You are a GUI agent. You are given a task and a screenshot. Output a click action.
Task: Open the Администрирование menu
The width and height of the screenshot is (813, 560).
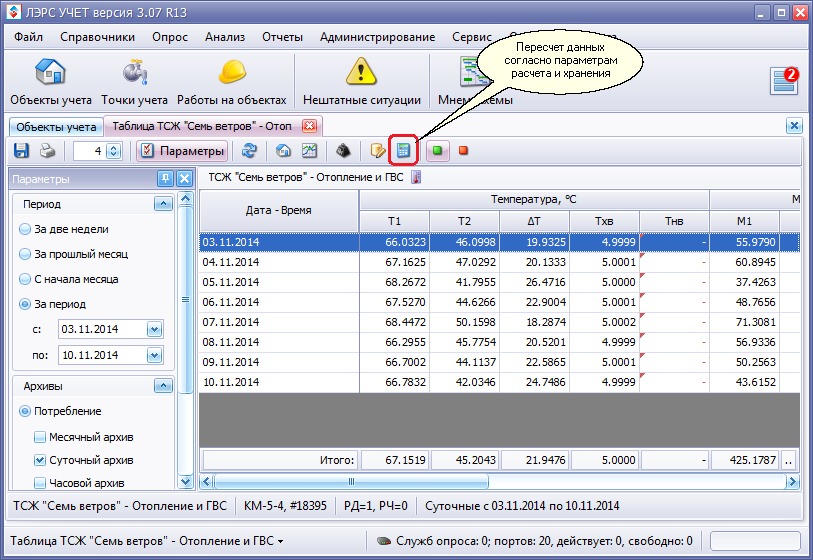coord(377,37)
